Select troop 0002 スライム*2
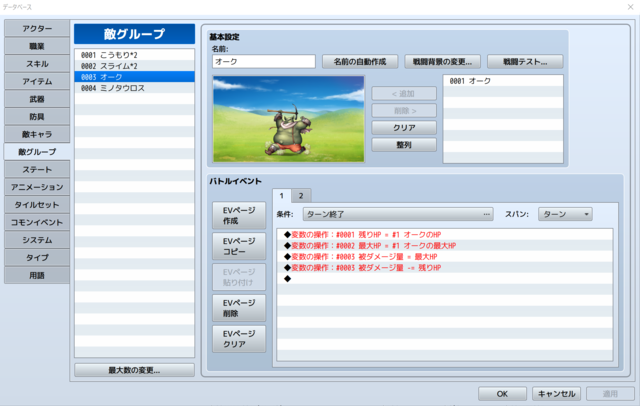Screen dimensions: 640x406 tap(134, 66)
